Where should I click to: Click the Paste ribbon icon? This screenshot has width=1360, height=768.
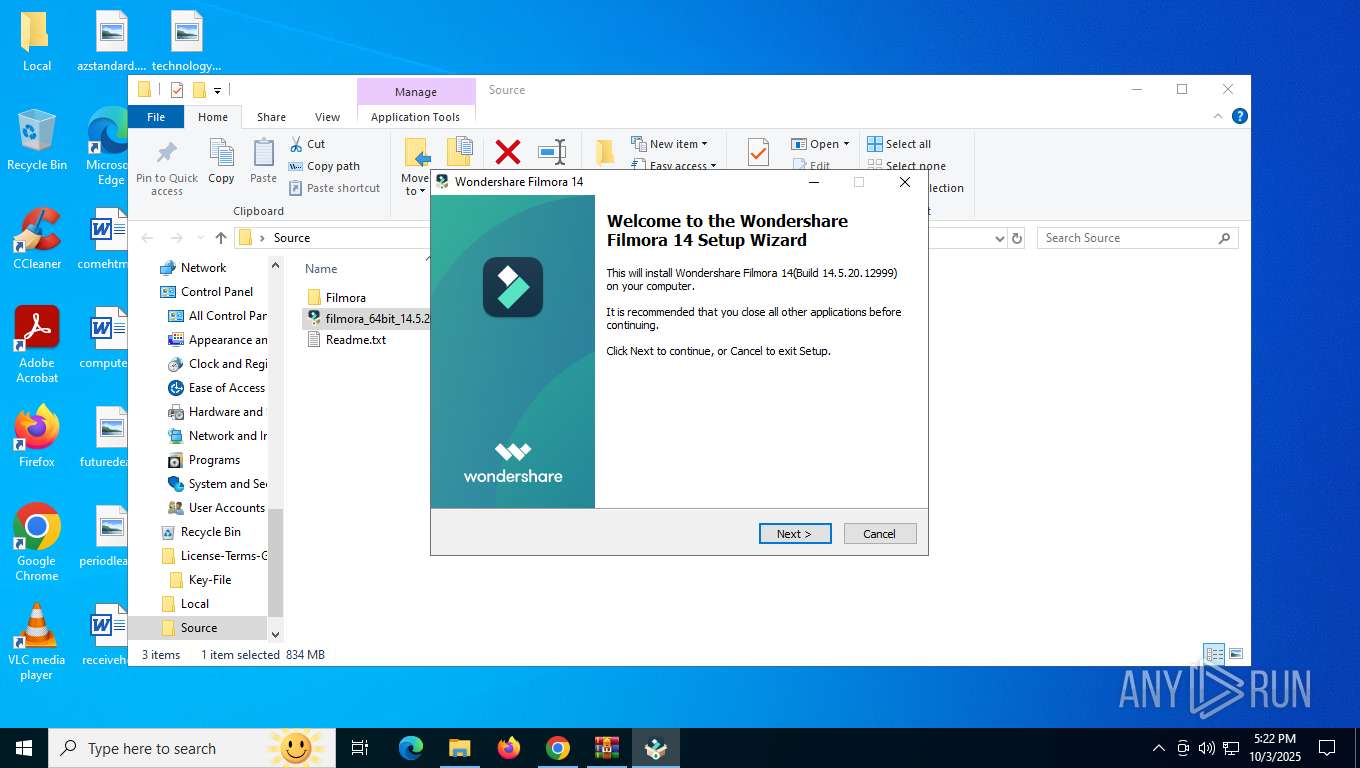(263, 162)
